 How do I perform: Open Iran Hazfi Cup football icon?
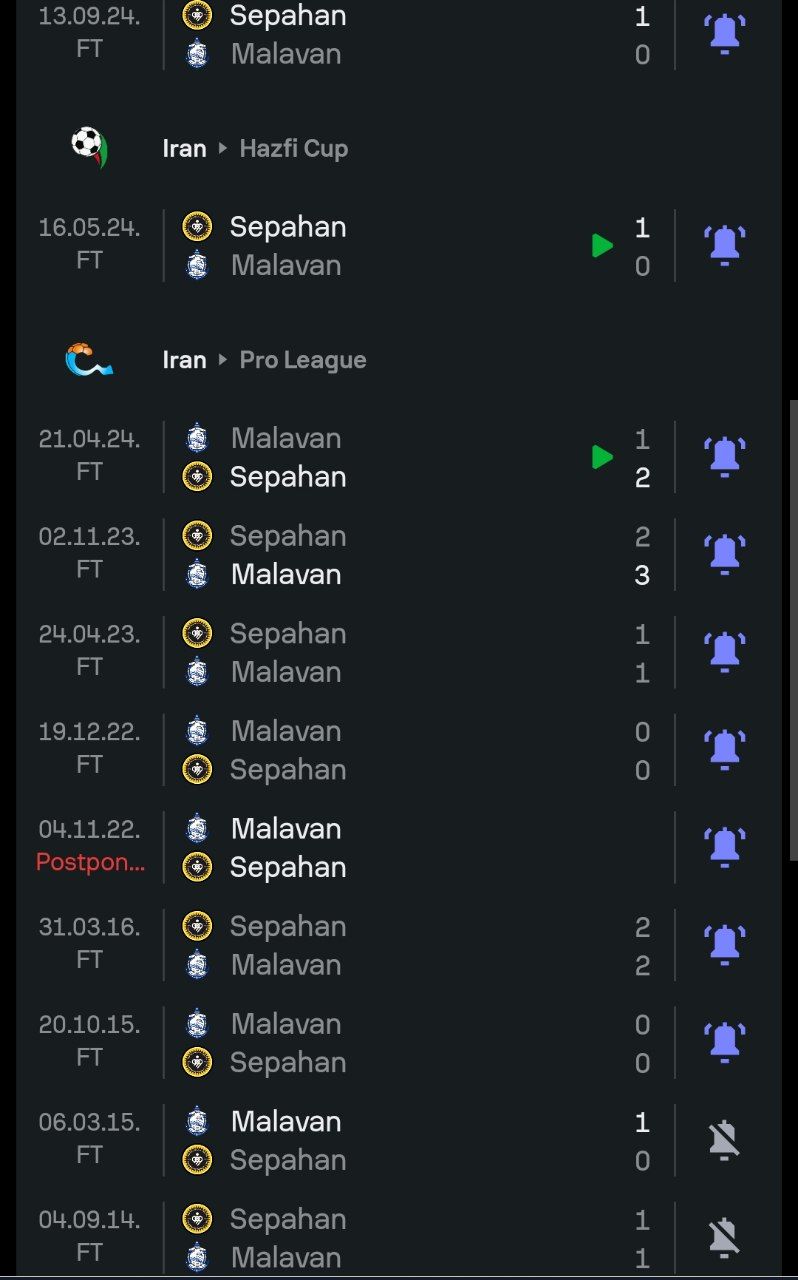89,148
